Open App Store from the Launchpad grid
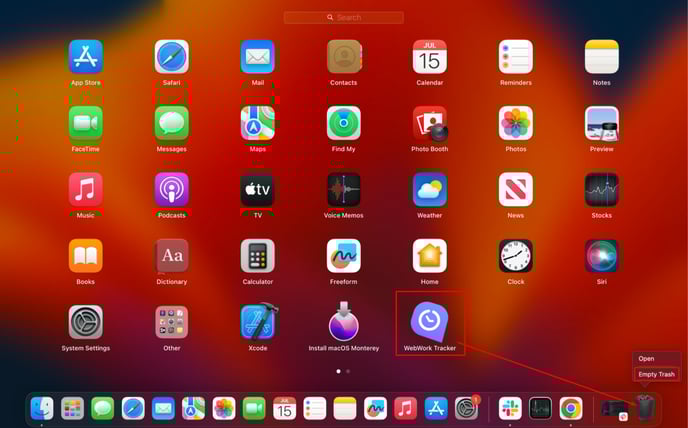The height and width of the screenshot is (428, 688). pos(86,57)
